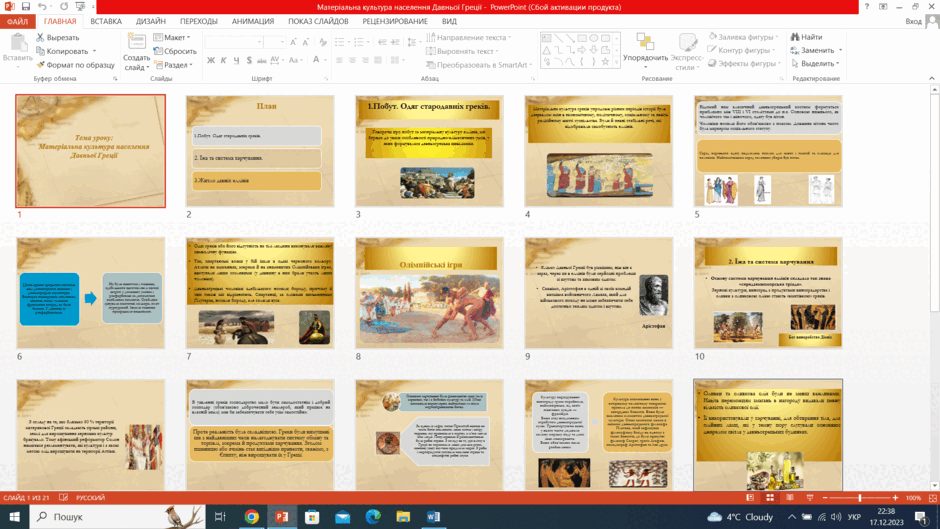
Task: Select slide 8 Олімпійські ігри thumbnail
Action: point(429,293)
